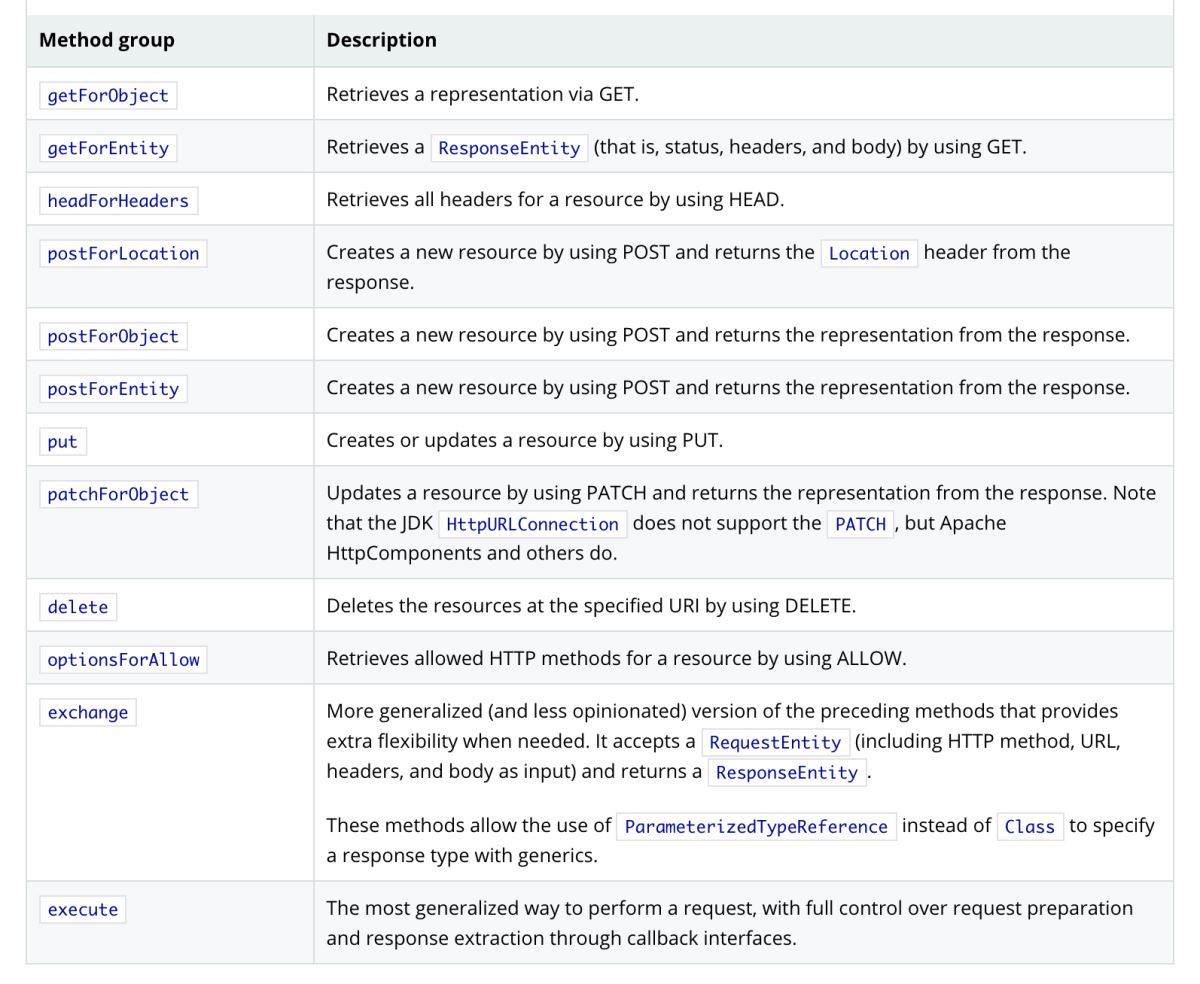Click the RequestEntity inline code text
This screenshot has height=984, width=1200.
click(x=775, y=743)
